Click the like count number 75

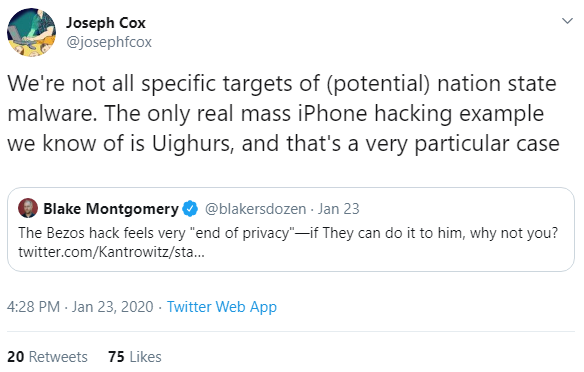click(116, 357)
